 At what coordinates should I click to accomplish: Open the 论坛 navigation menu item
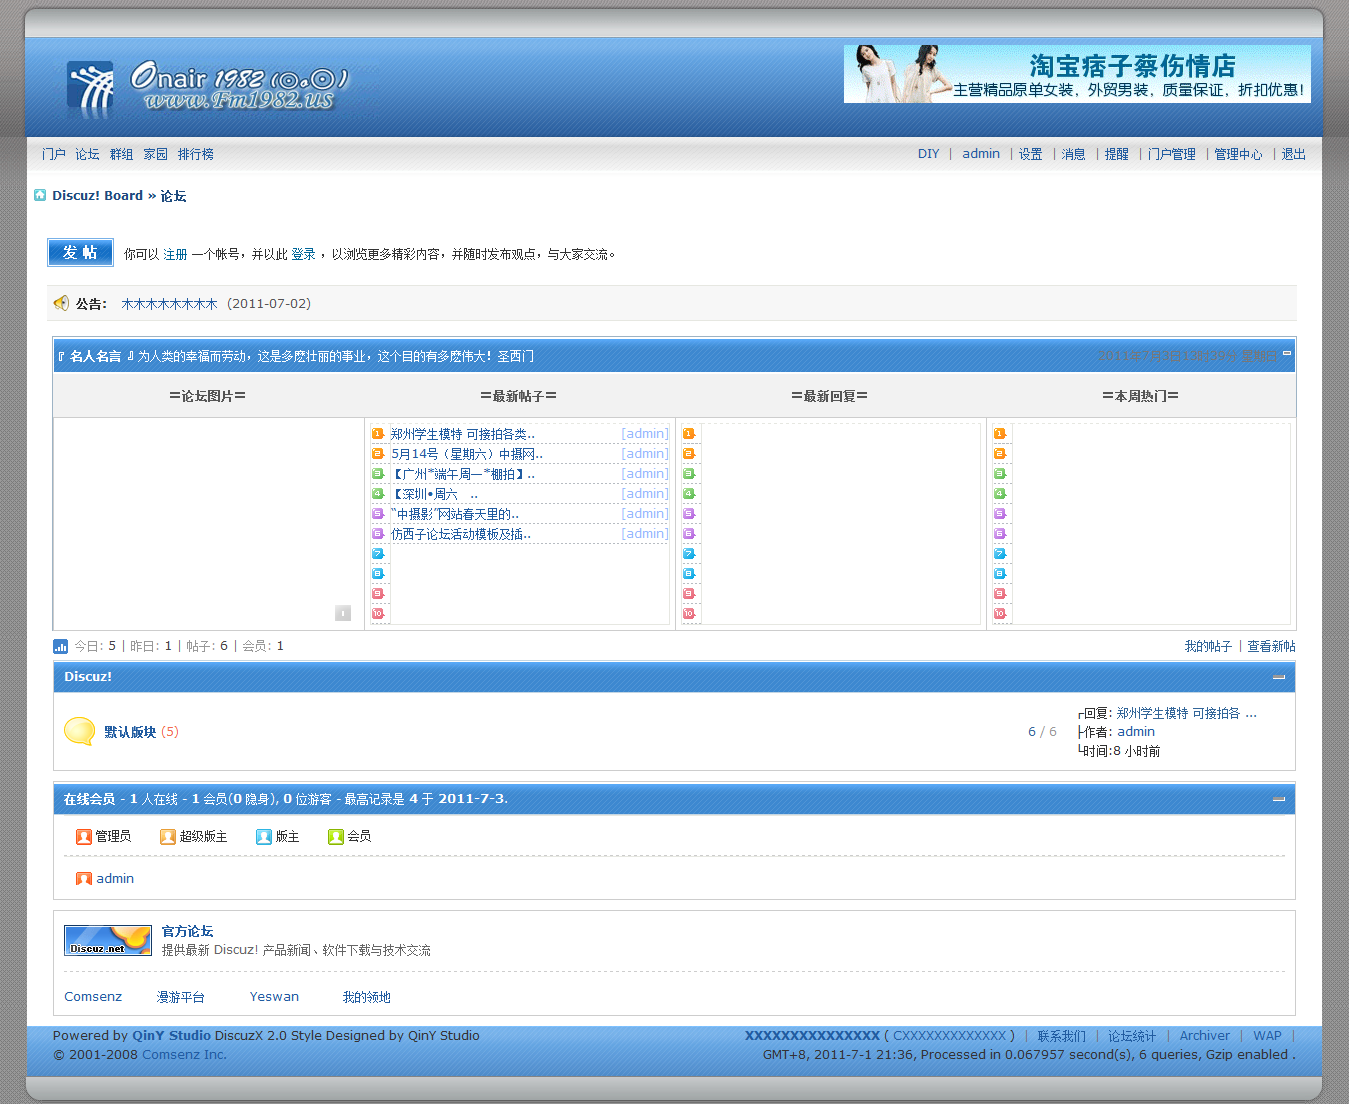click(87, 154)
